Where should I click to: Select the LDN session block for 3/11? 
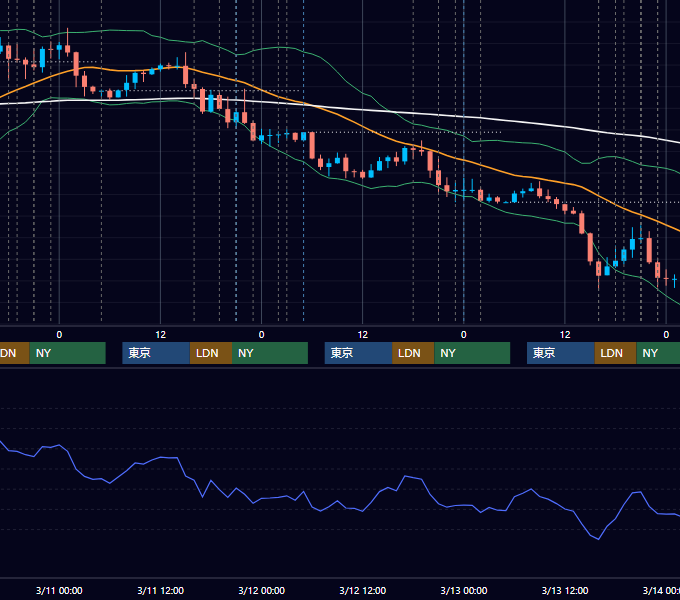(211, 353)
